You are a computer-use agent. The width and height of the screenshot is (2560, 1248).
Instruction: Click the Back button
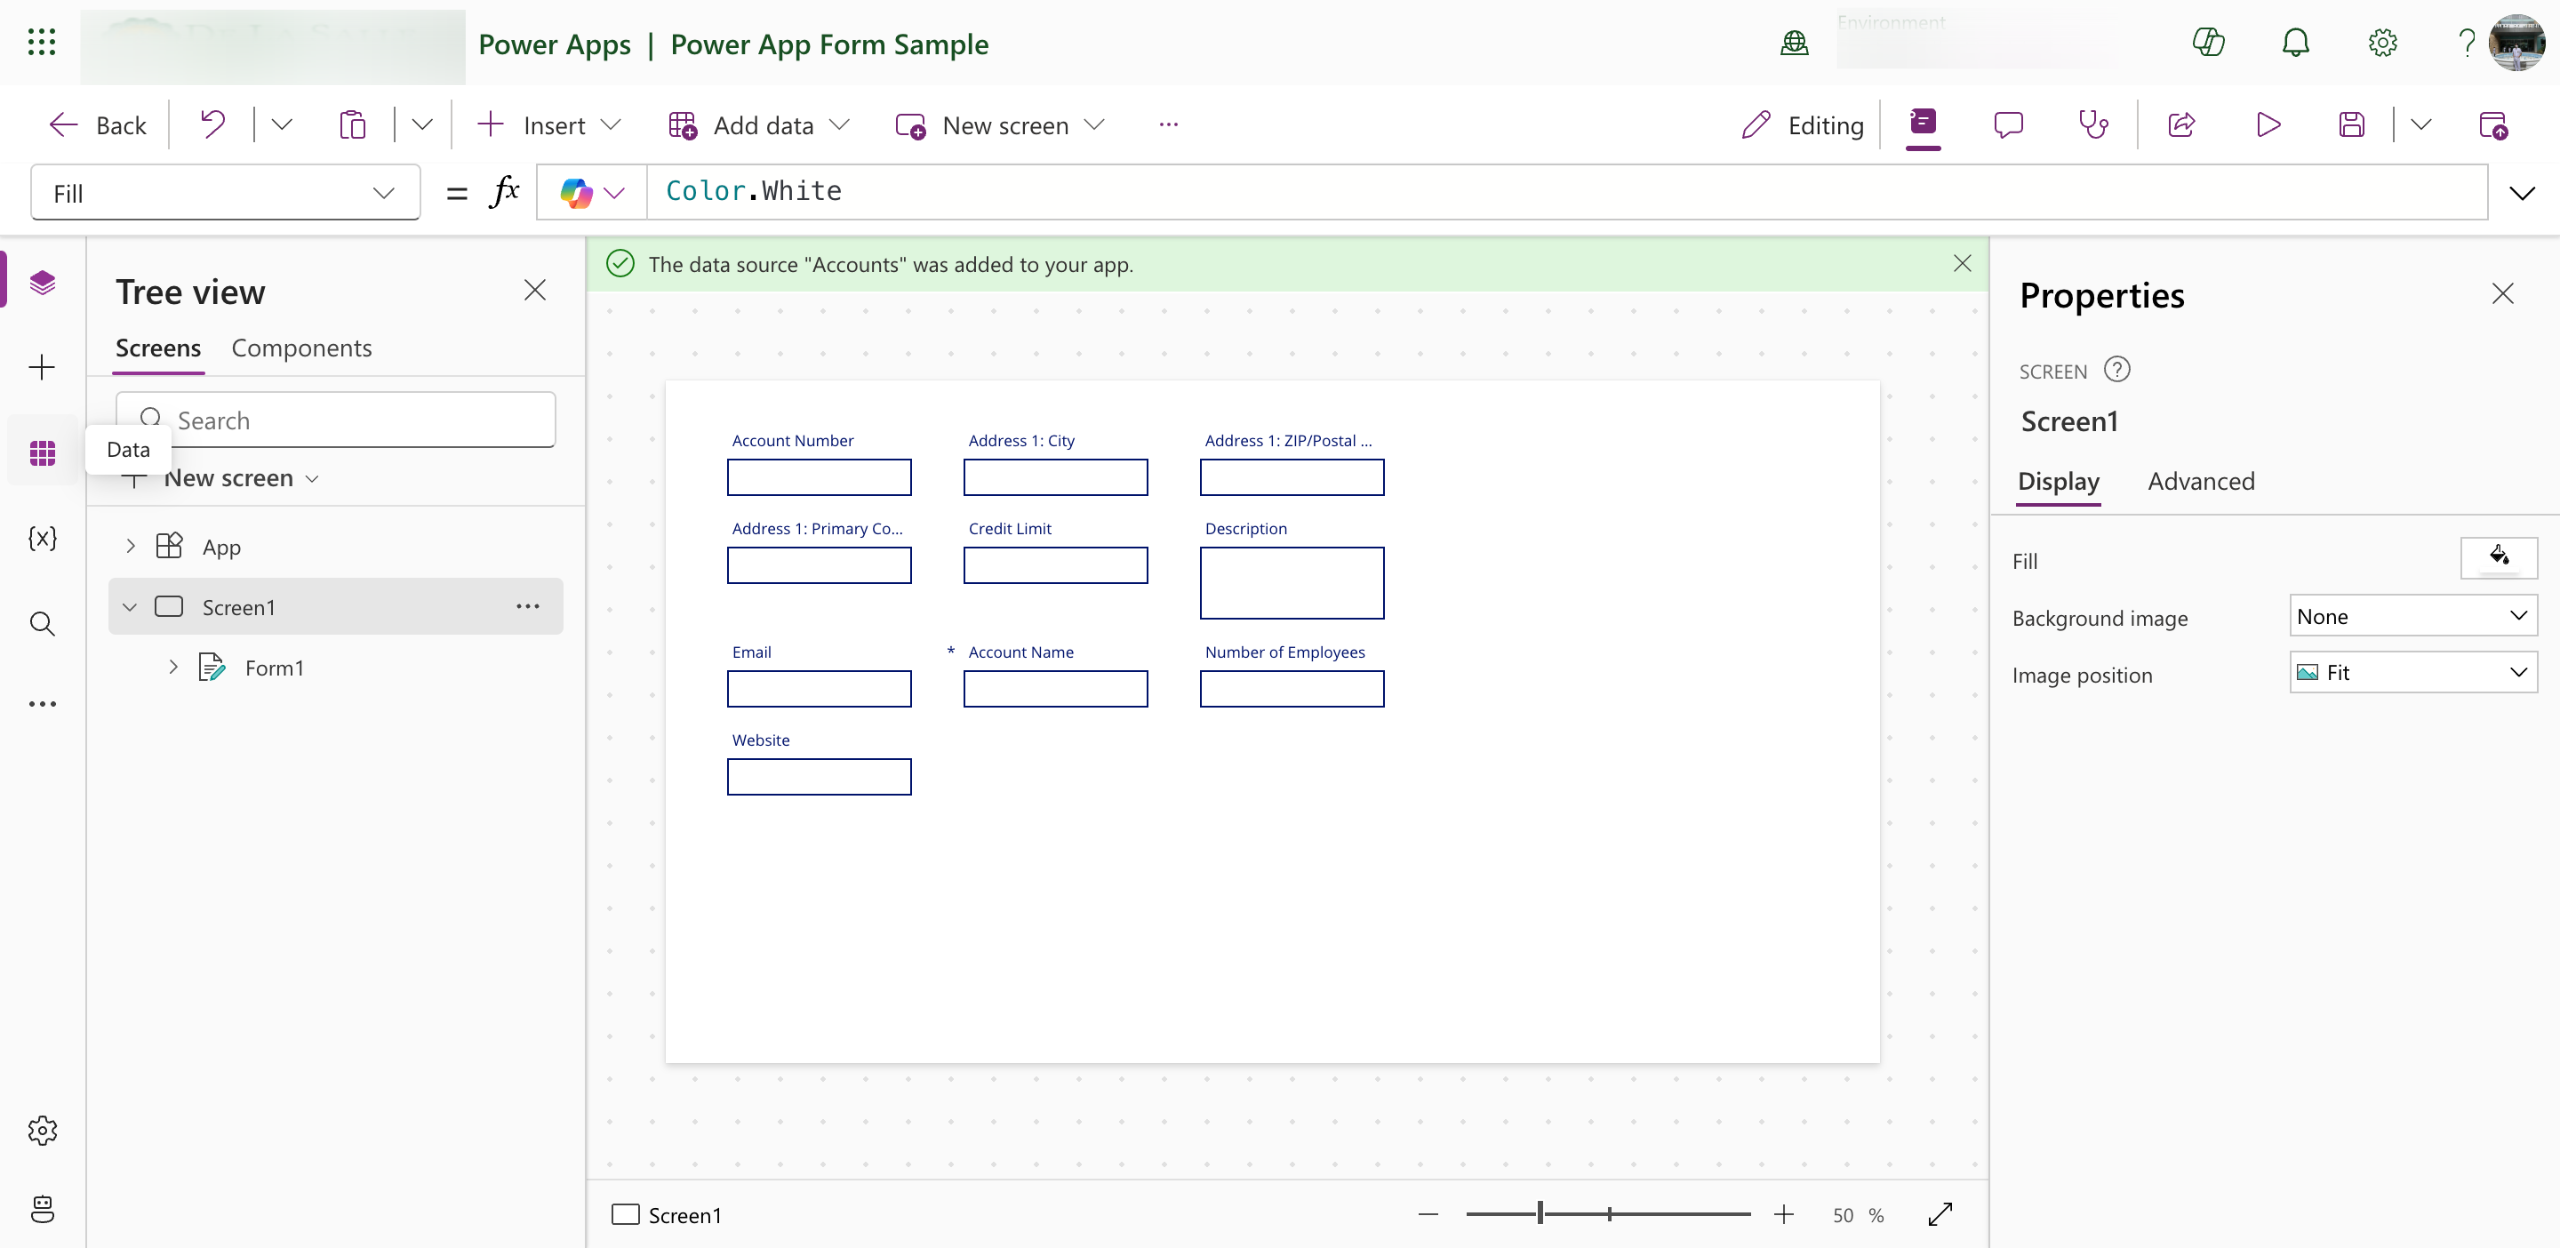point(98,125)
